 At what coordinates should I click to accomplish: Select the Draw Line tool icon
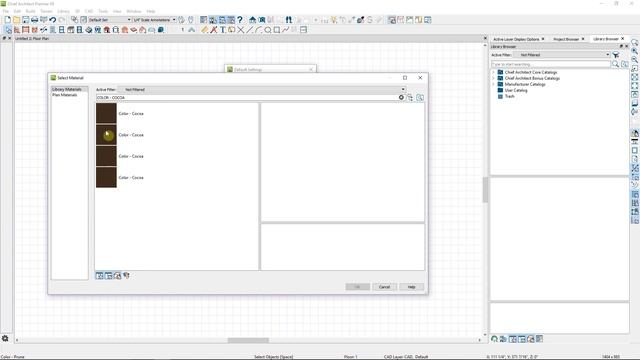(249, 30)
